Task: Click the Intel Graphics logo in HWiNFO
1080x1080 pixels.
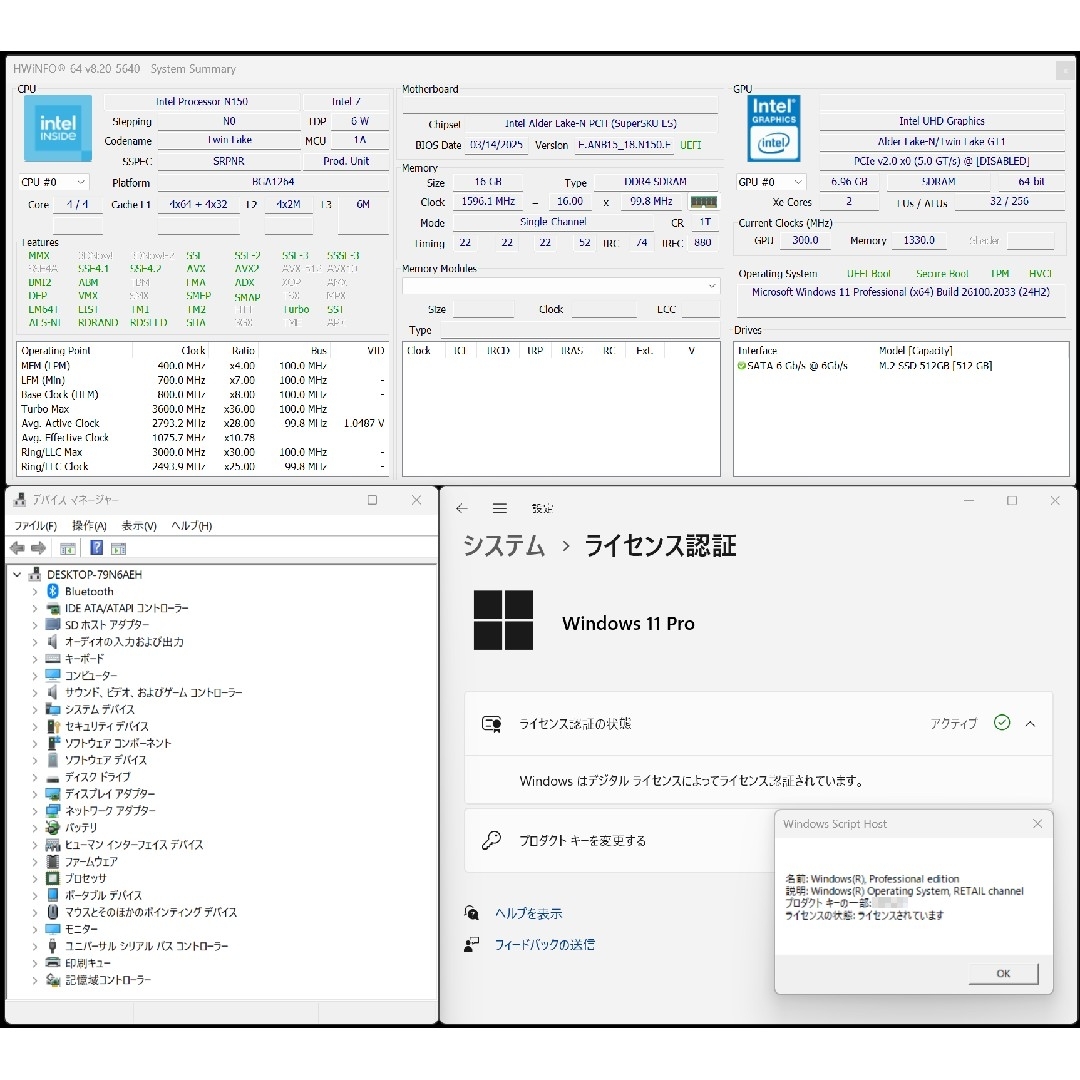Action: 773,128
